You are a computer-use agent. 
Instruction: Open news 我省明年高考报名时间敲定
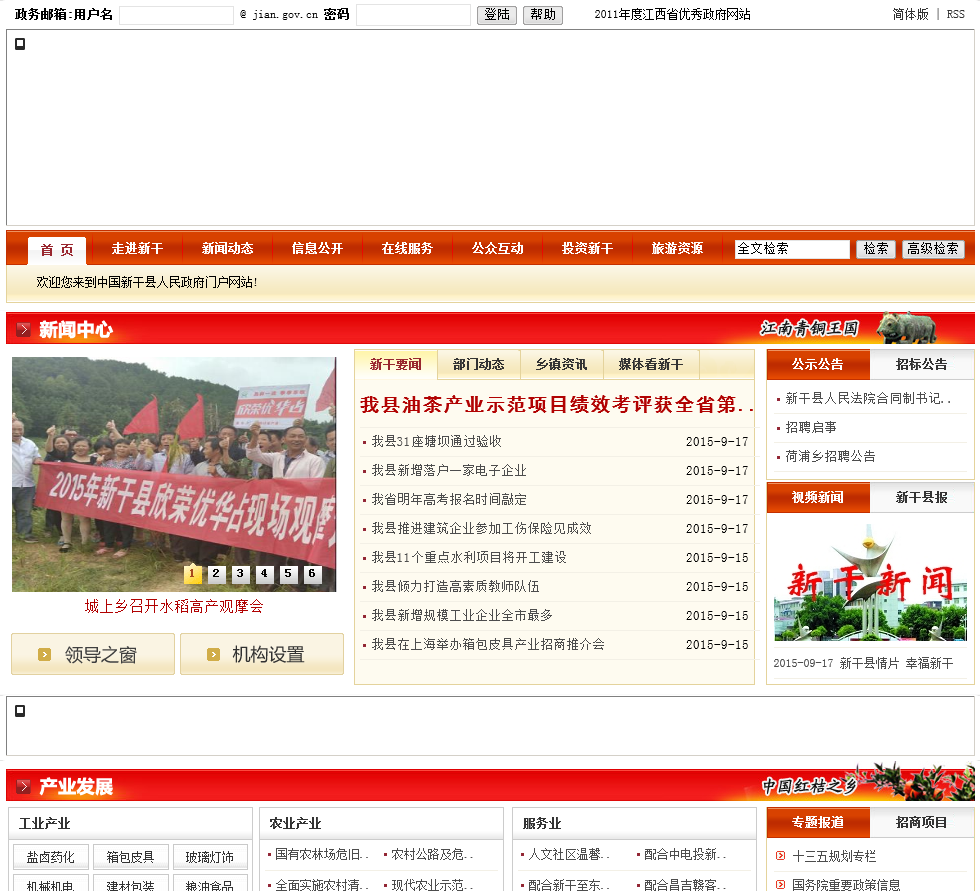(449, 499)
